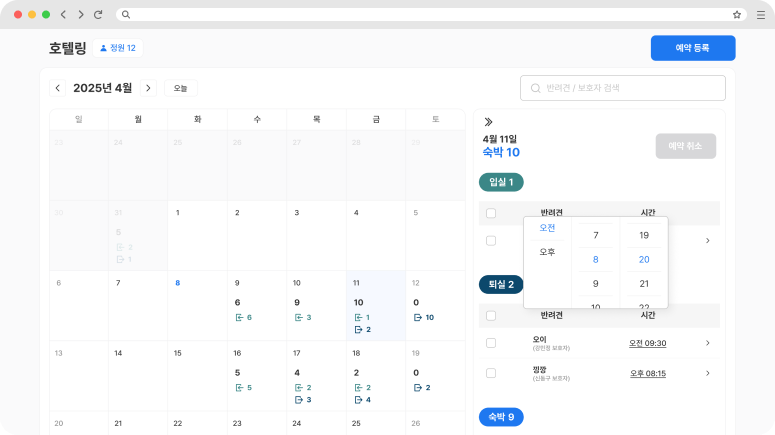Select April 1 calendar cell
The image size is (775, 435).
(197, 235)
